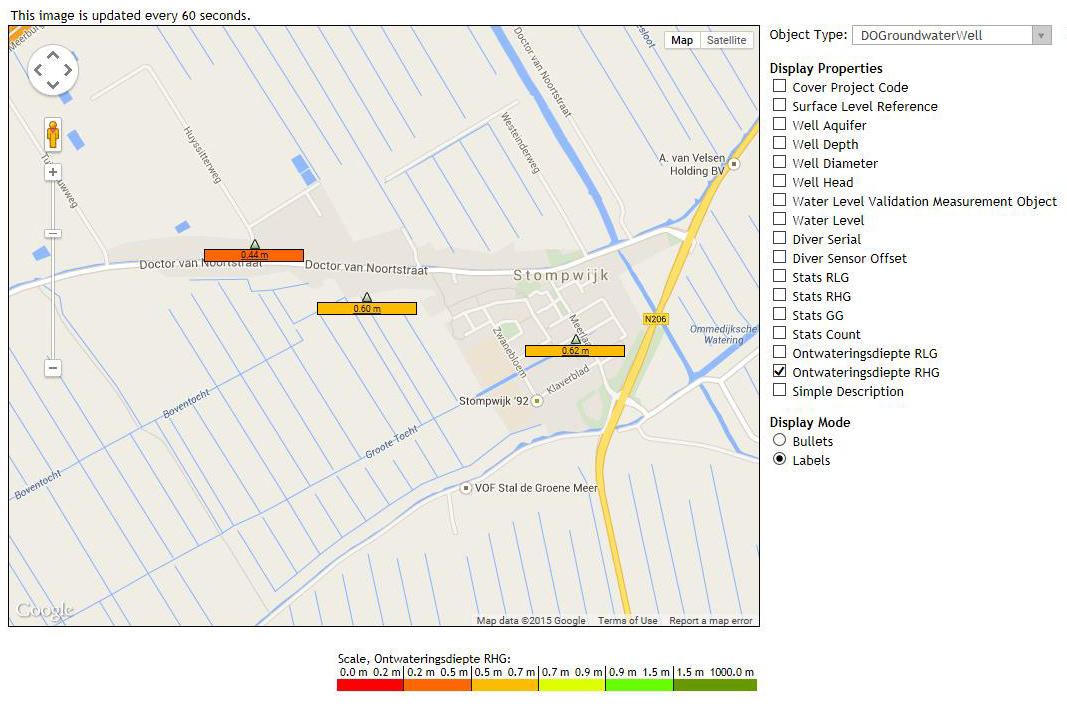Screen dimensions: 1067x714
Task: Select the Bullets display mode
Action: 779,441
